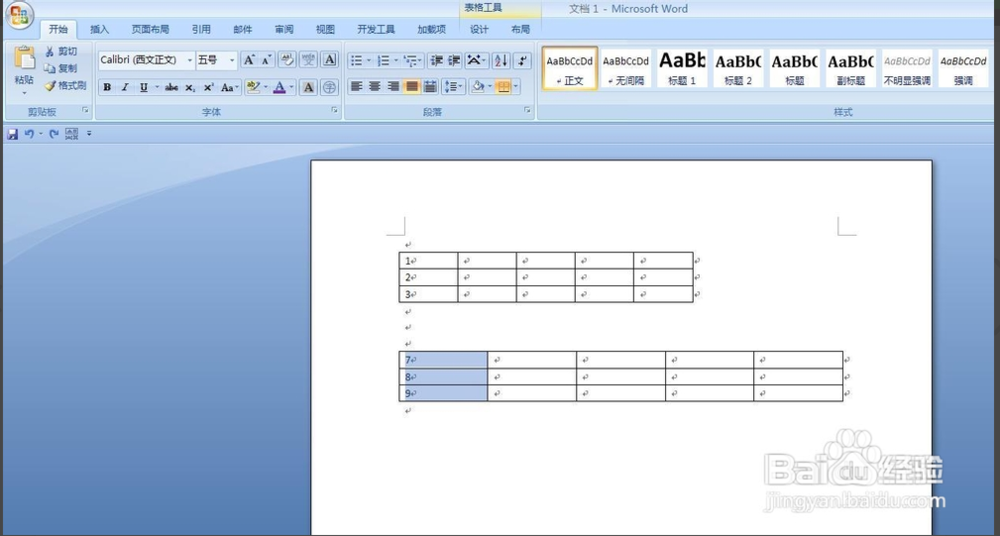This screenshot has width=1000, height=536.
Task: Apply the 无间隔 (No Spacing) style
Action: pos(626,68)
